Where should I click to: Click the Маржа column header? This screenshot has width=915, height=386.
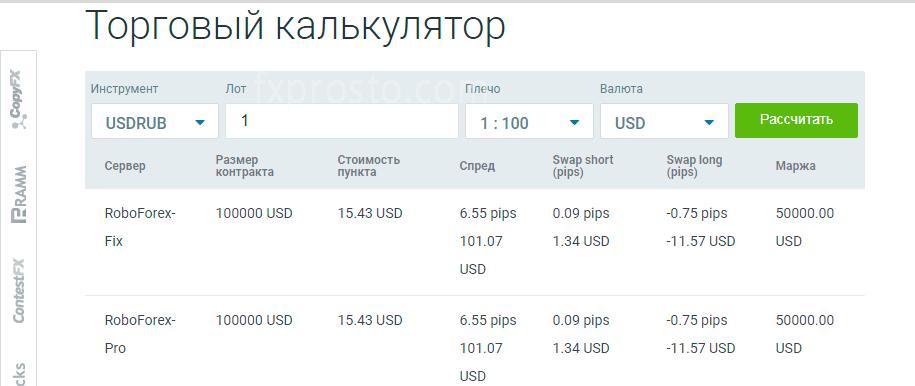[795, 166]
